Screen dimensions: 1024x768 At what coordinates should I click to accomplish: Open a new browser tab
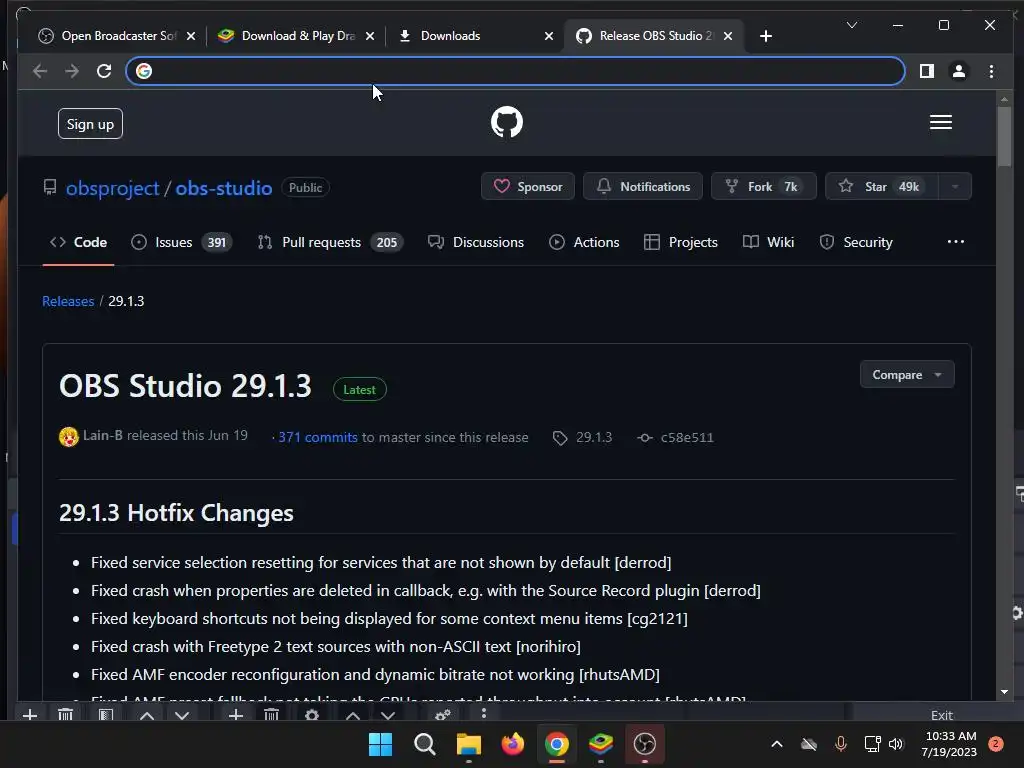coord(766,36)
